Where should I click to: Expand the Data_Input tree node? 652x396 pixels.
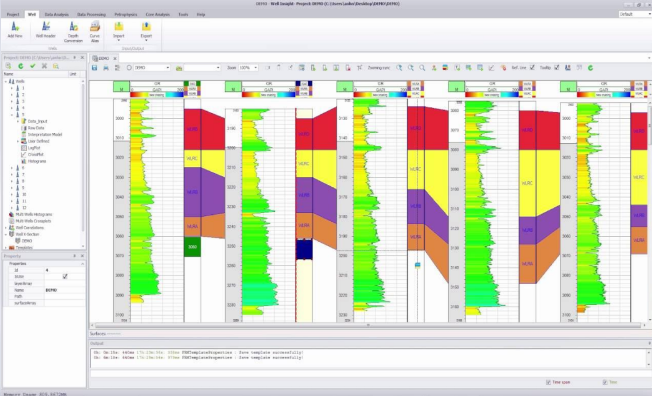tap(17, 121)
